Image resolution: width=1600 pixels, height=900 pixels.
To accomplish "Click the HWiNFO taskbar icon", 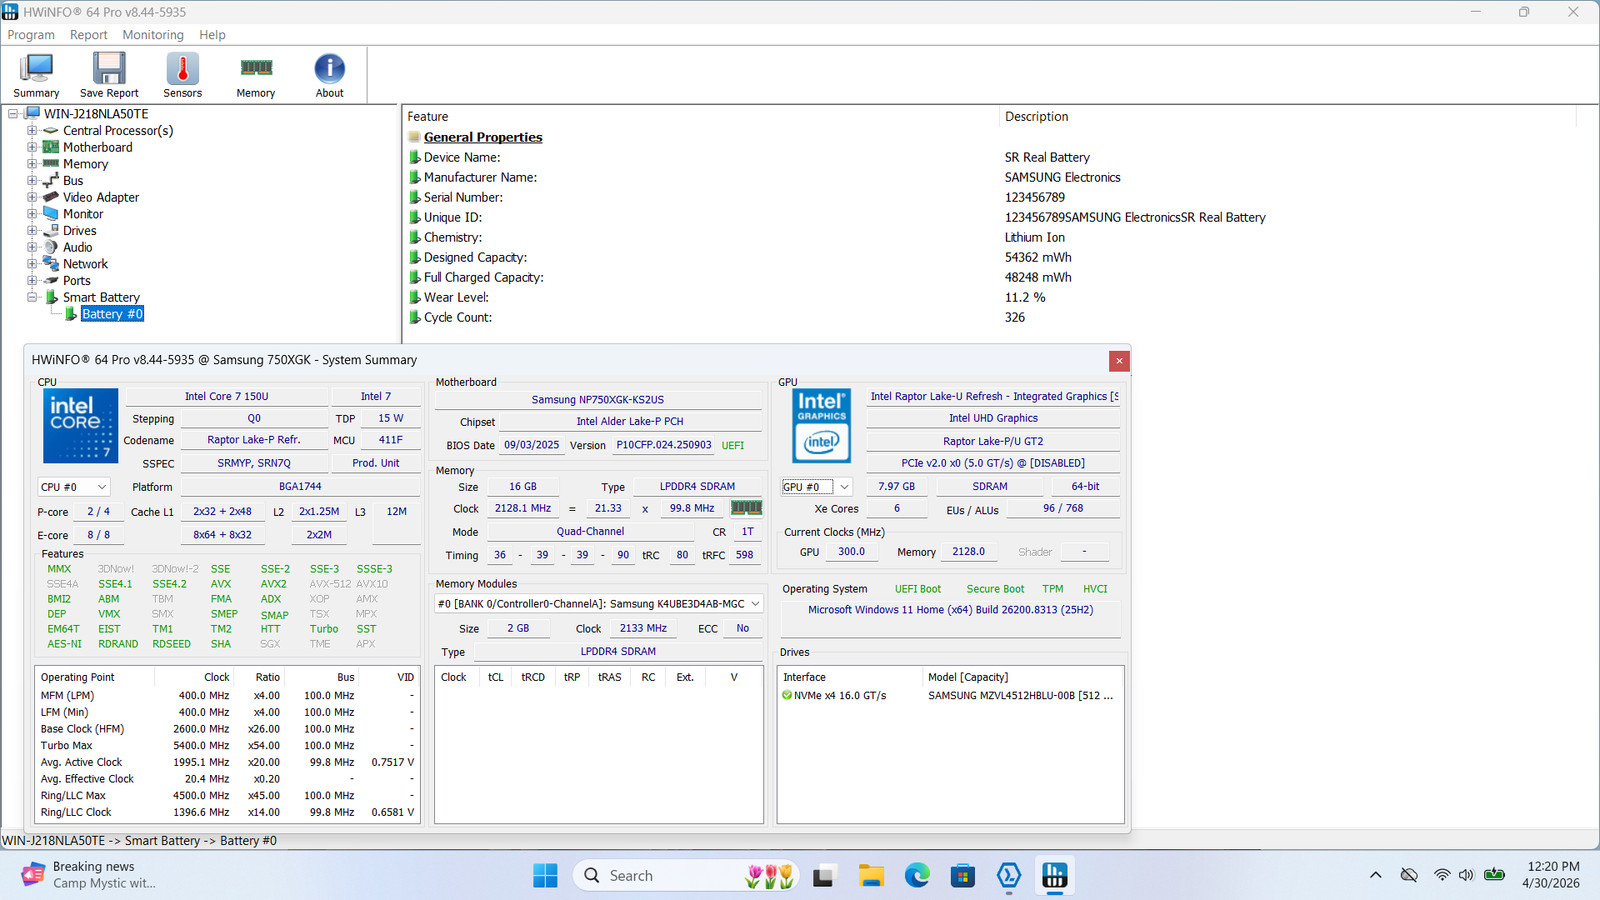I will tap(1055, 876).
